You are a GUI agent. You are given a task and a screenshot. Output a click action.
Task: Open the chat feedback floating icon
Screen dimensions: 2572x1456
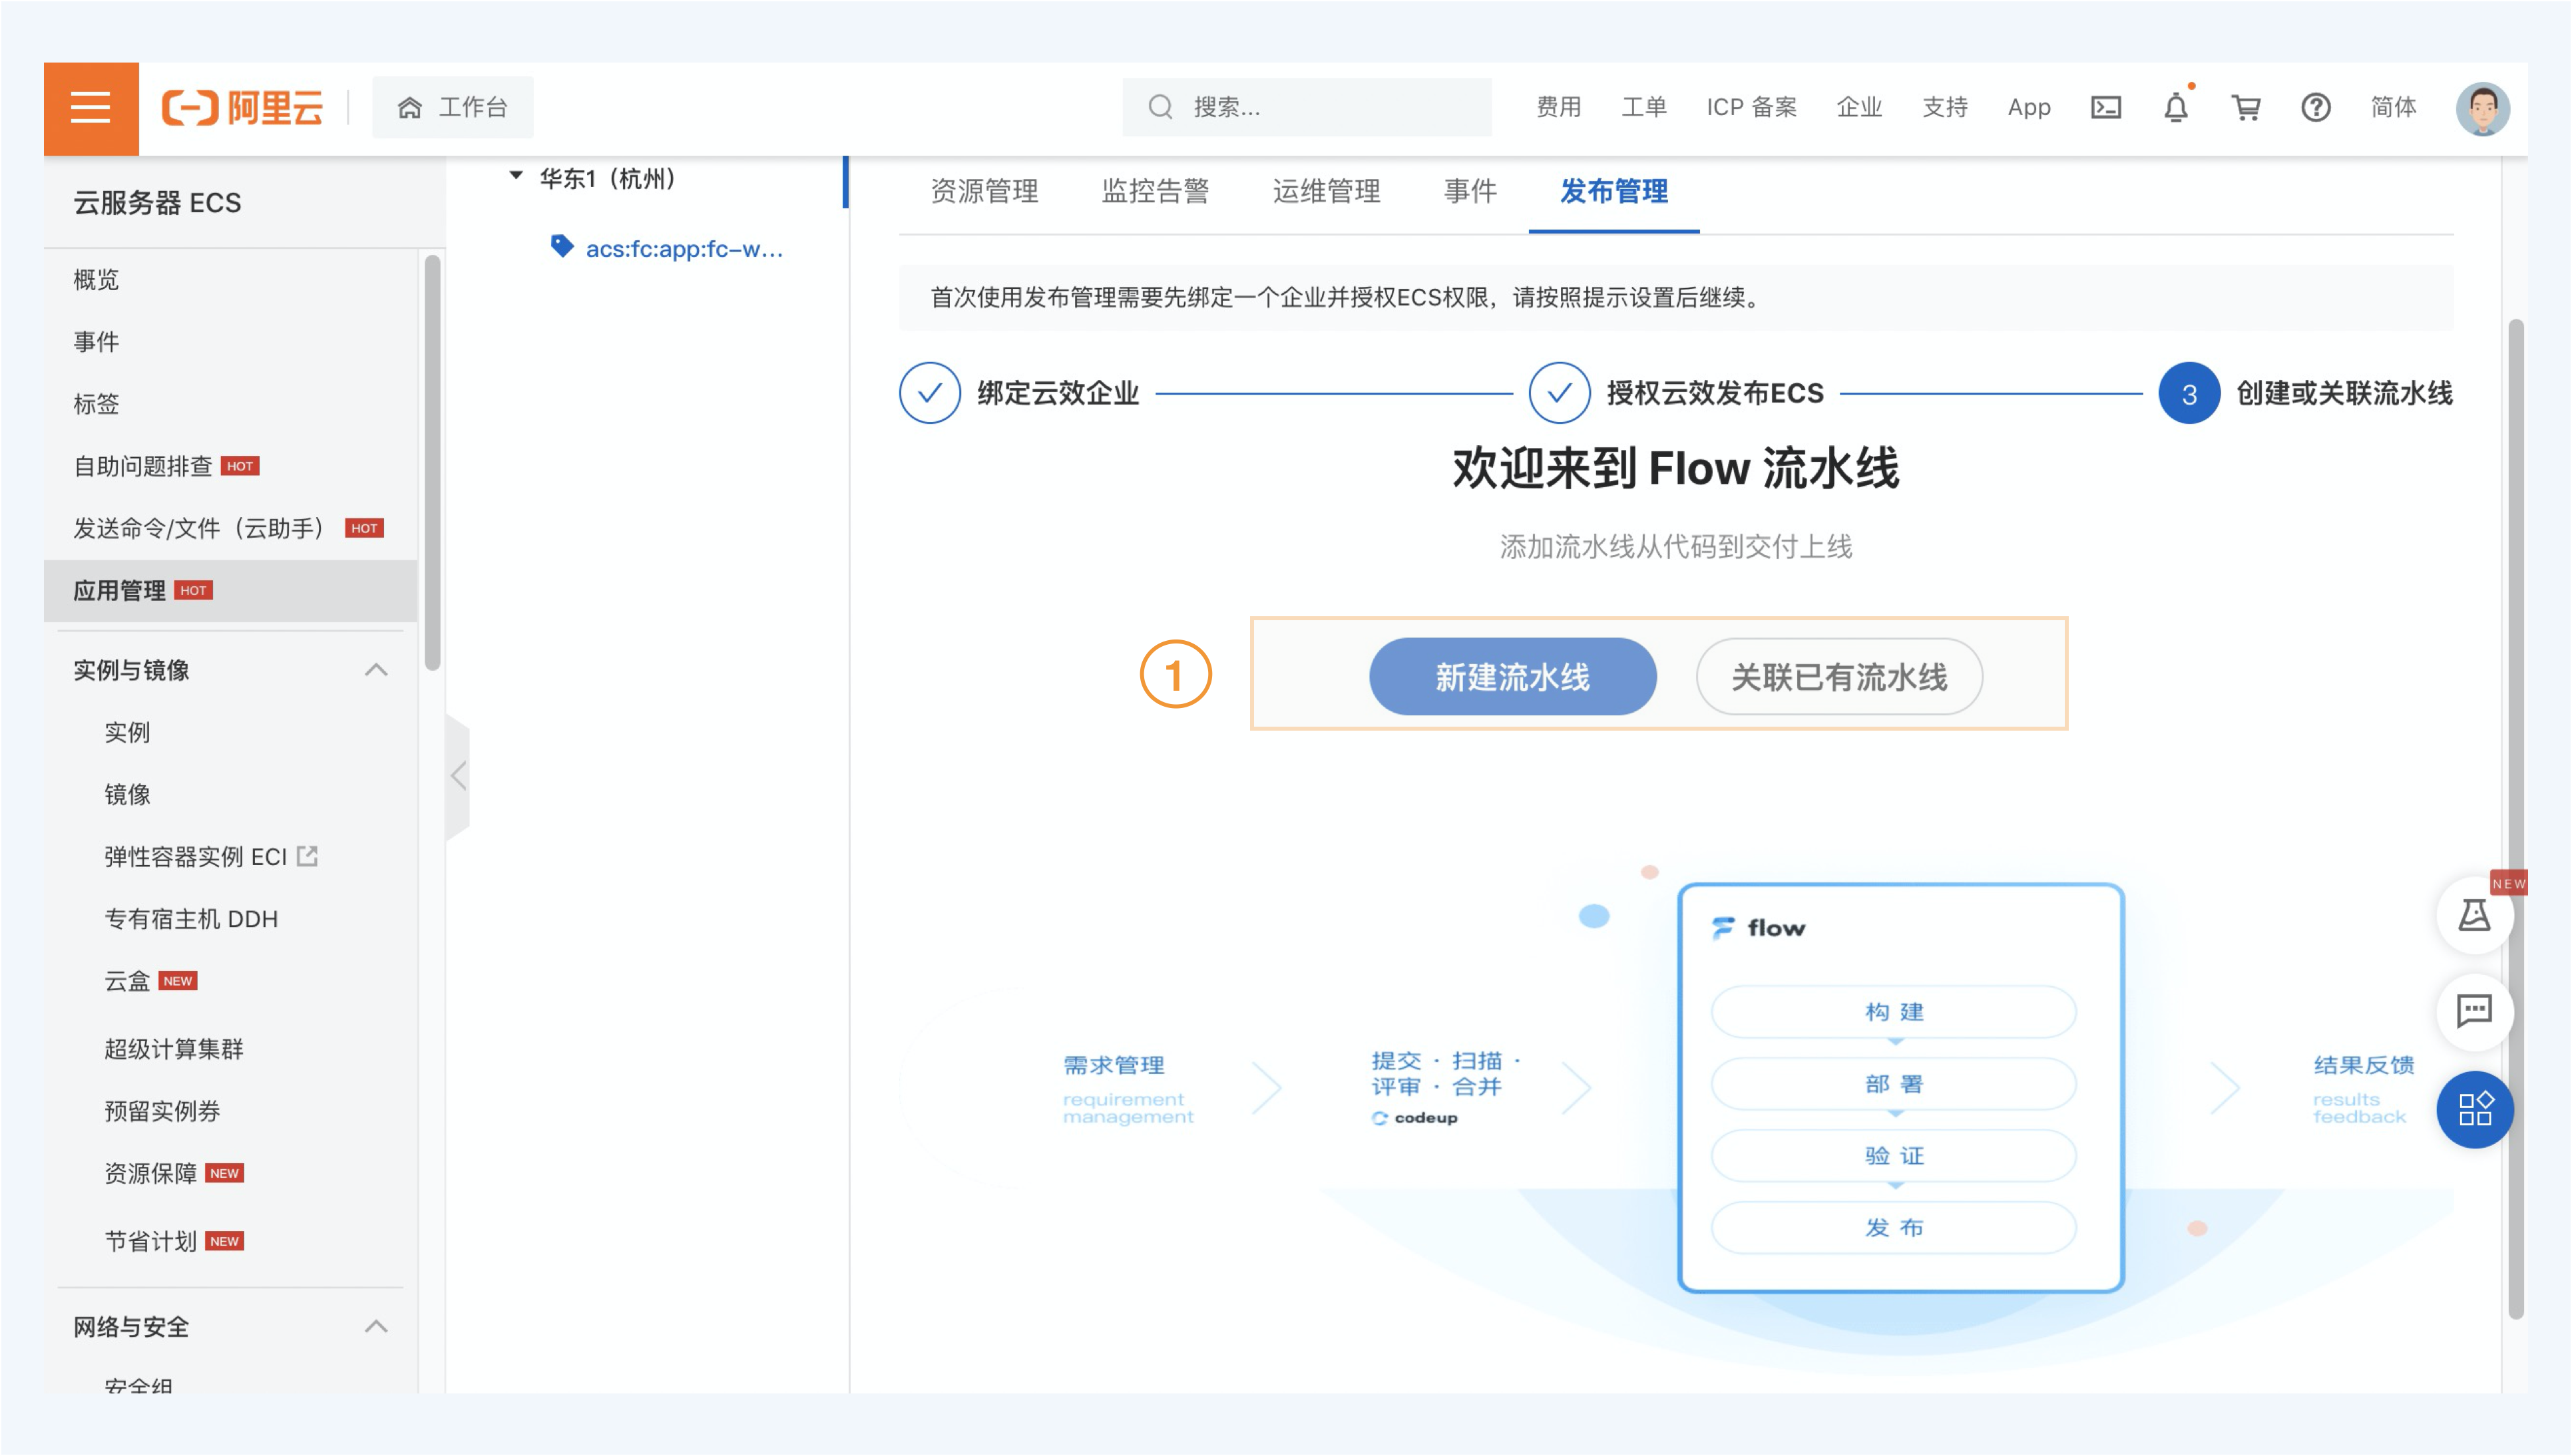tap(2474, 1011)
